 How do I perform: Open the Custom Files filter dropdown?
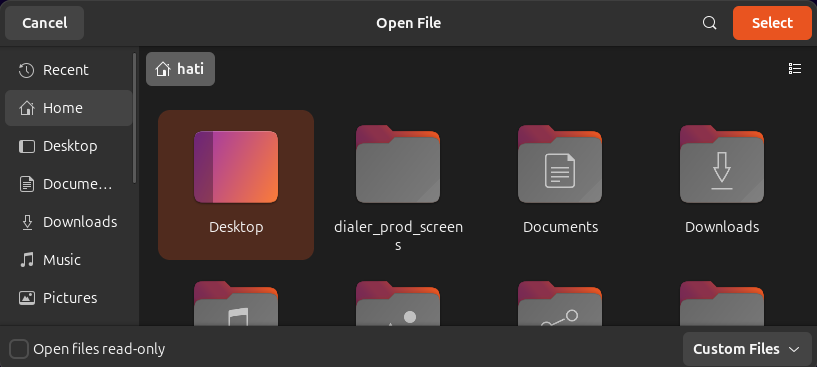[x=747, y=349]
